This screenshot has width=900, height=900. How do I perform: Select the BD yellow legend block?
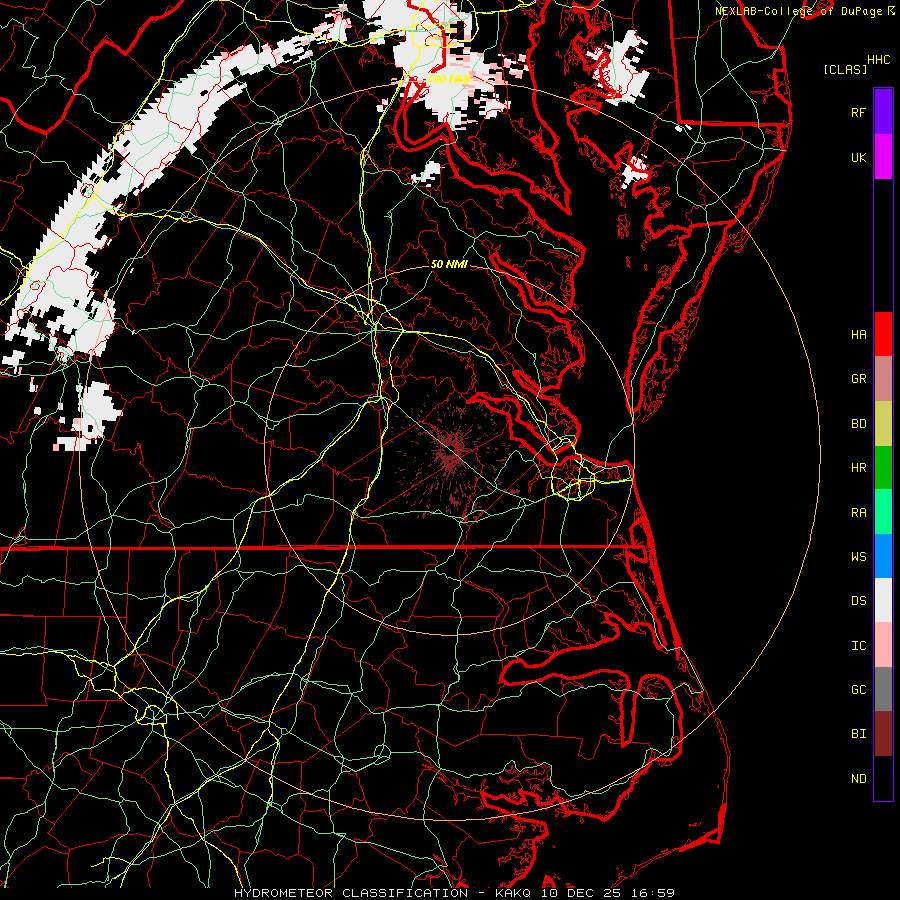[883, 424]
